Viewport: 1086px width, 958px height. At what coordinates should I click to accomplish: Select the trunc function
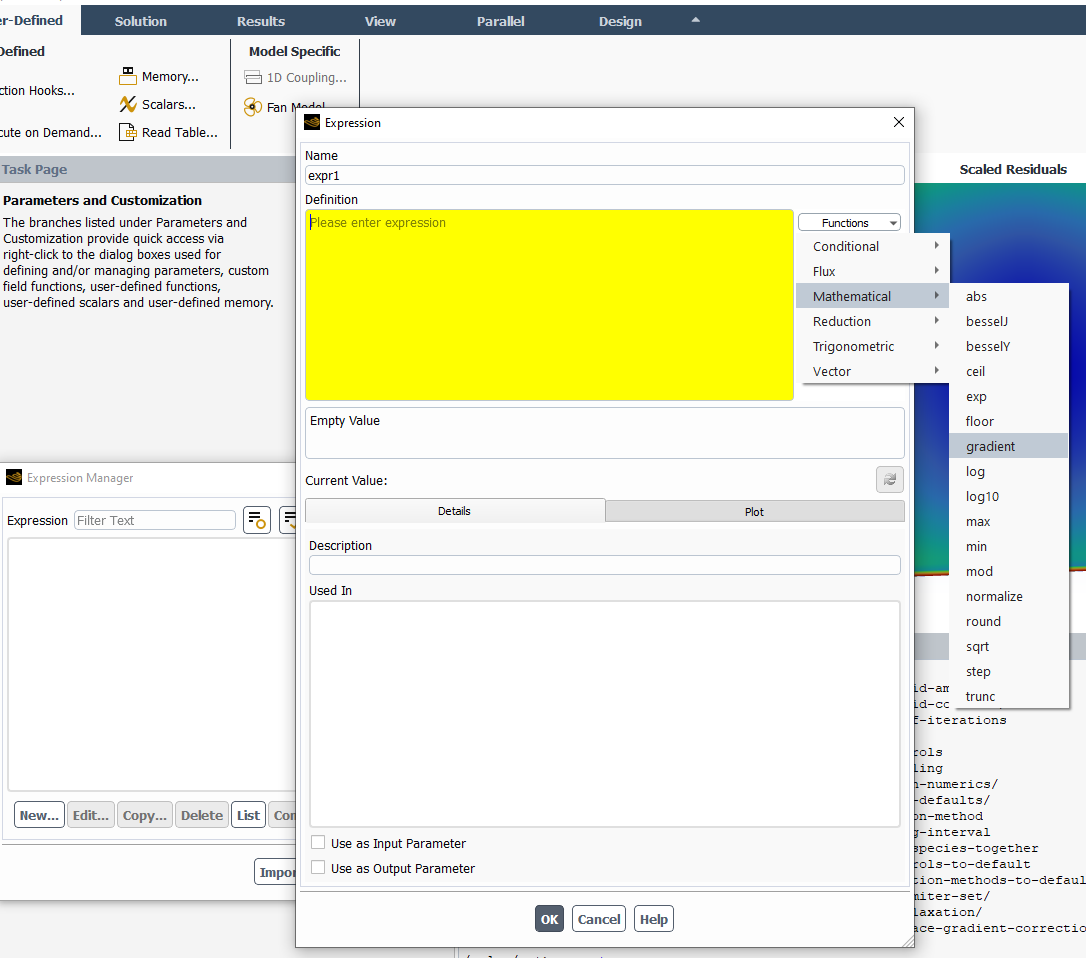pos(1009,695)
